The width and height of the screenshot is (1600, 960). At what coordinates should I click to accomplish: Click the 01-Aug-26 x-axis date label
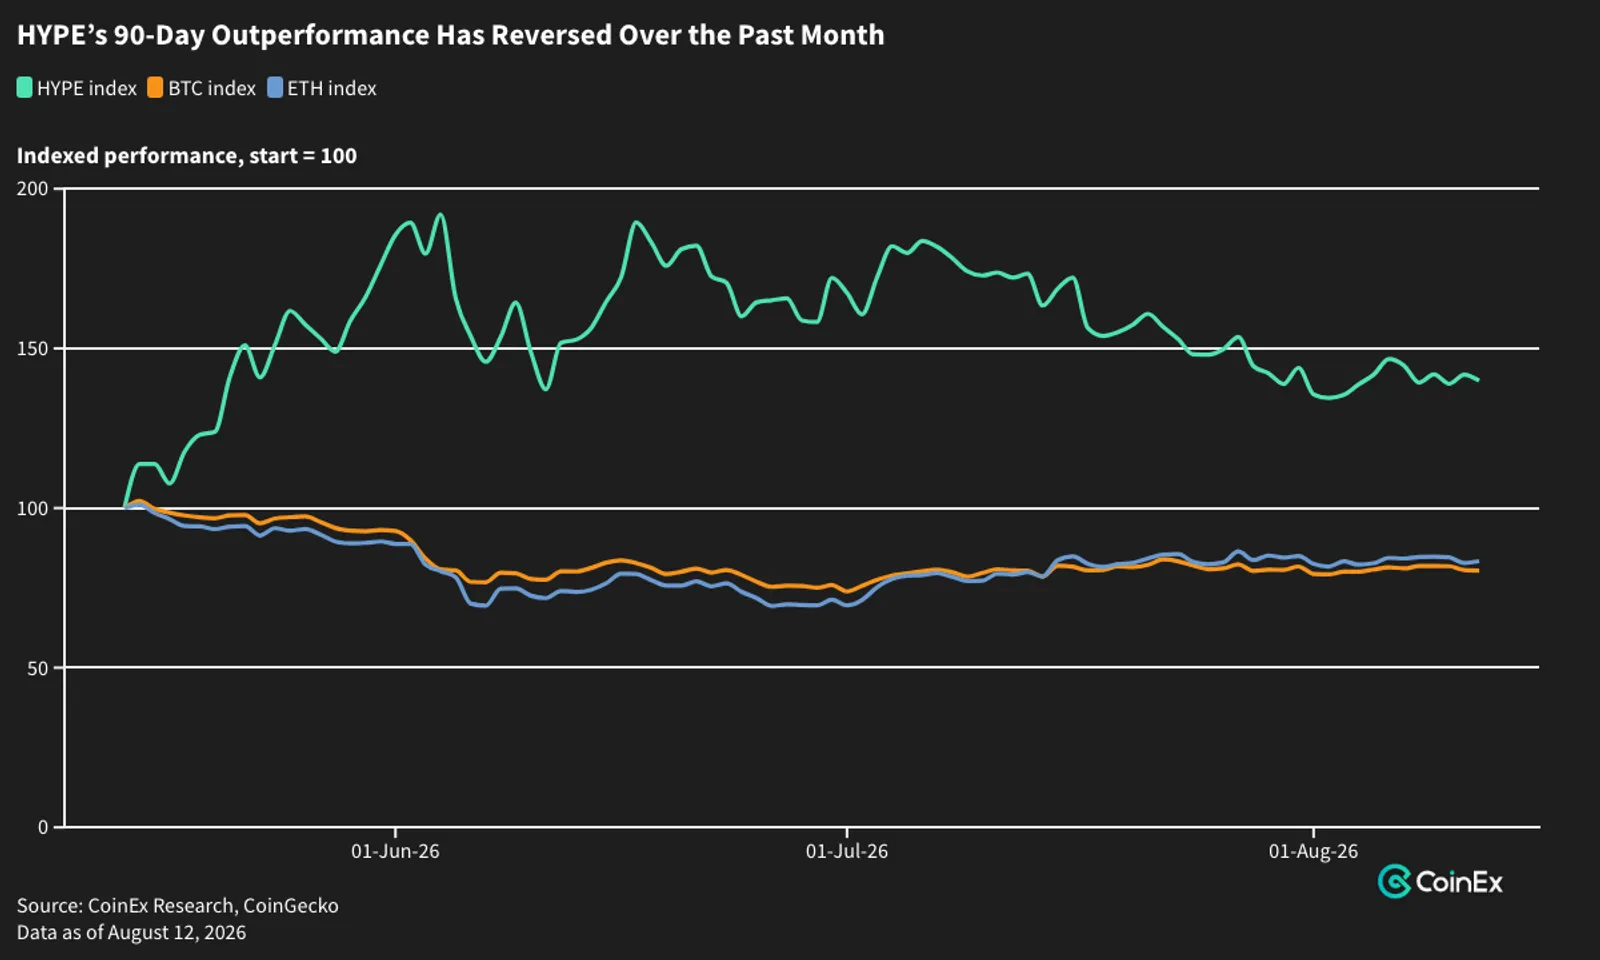[x=1313, y=851]
